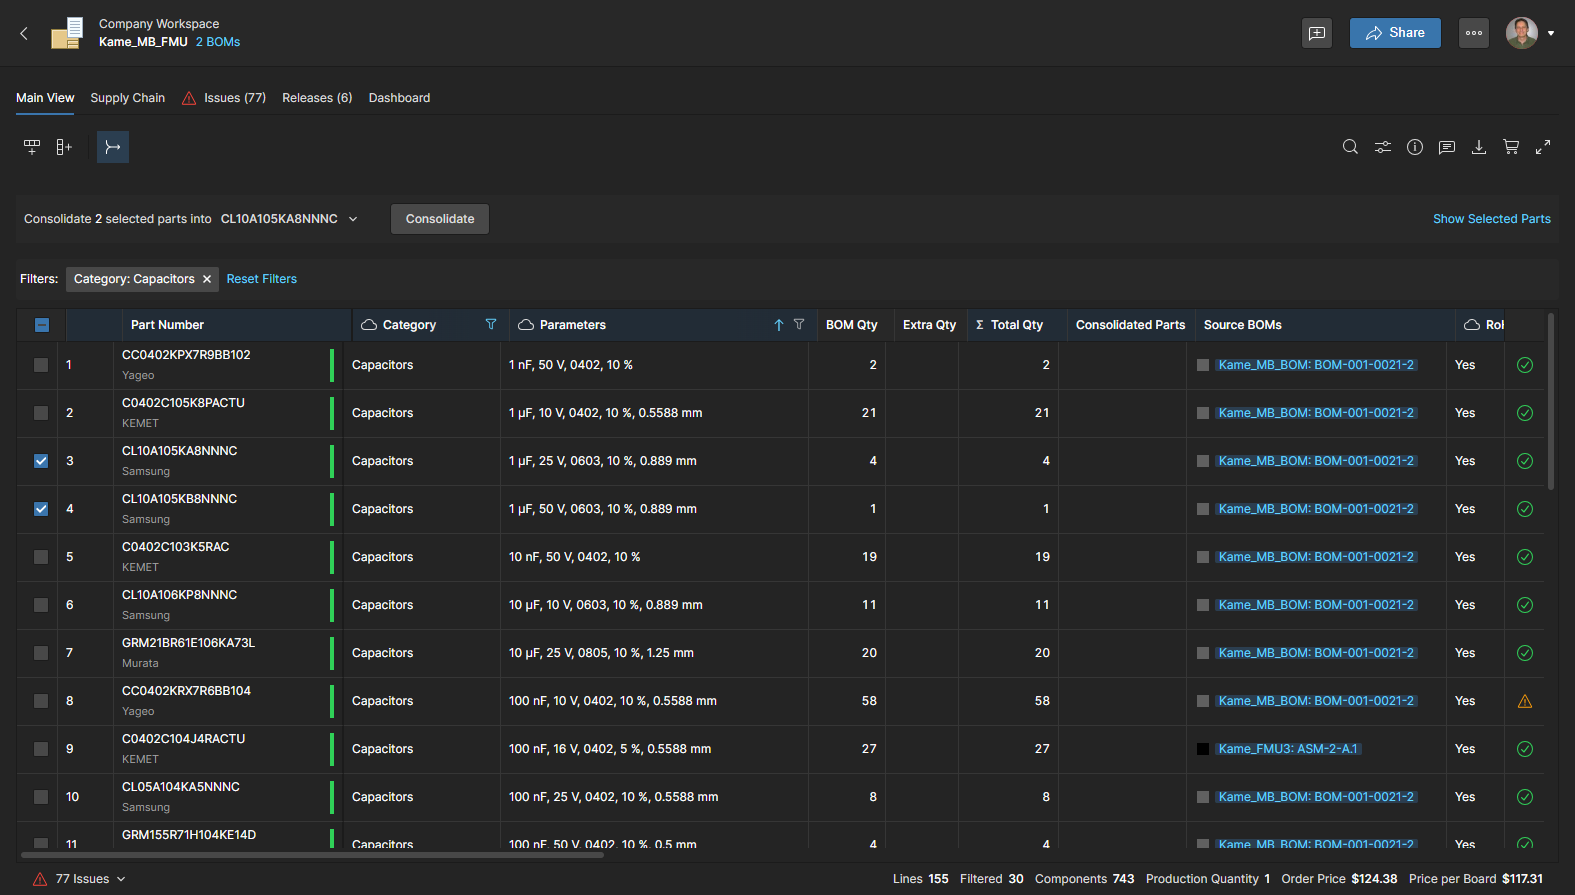Open the consolidate target part dropdown
Viewport: 1575px width, 895px height.
click(x=353, y=219)
